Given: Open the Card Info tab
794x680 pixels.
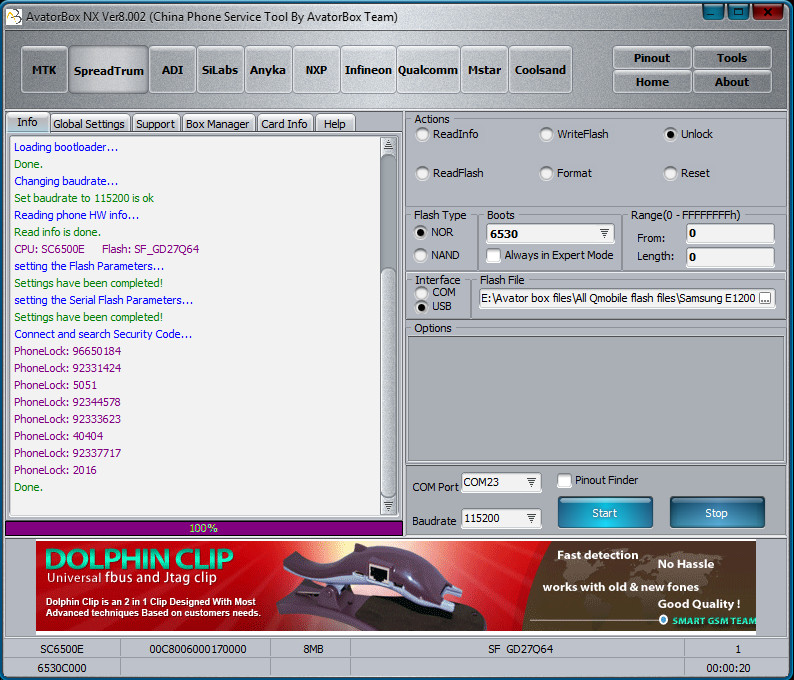Looking at the screenshot, I should [284, 124].
